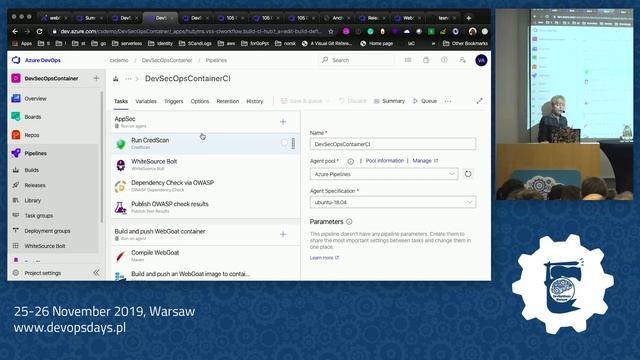Open Deployment groups under Pipelines
Viewport: 640px width, 360px height.
click(47, 231)
